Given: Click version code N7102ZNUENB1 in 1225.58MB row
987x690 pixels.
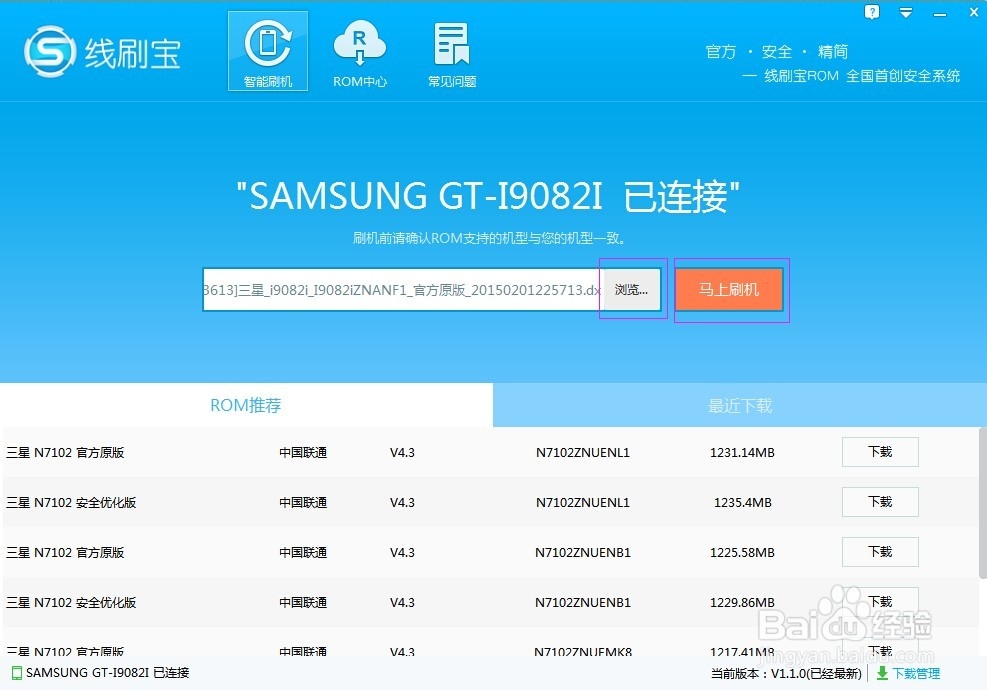Looking at the screenshot, I should [x=583, y=553].
